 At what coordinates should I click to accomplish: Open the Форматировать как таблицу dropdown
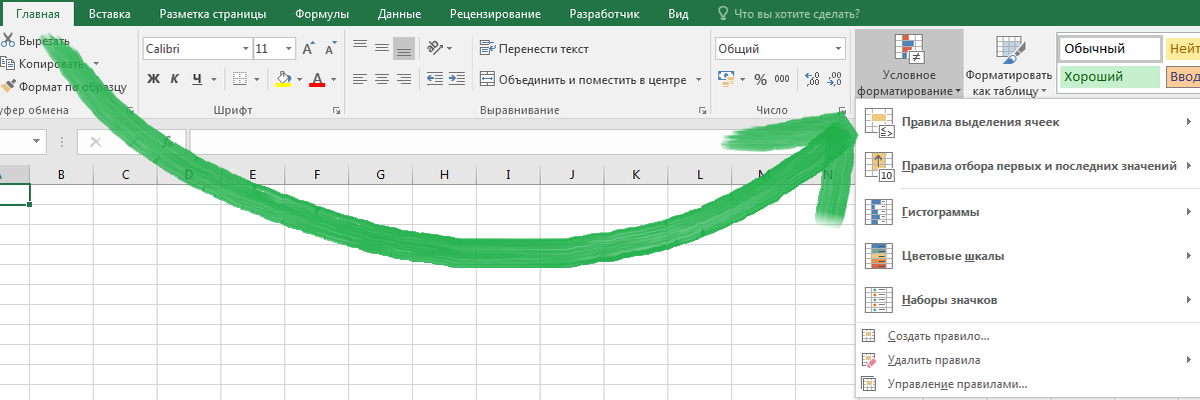1010,65
